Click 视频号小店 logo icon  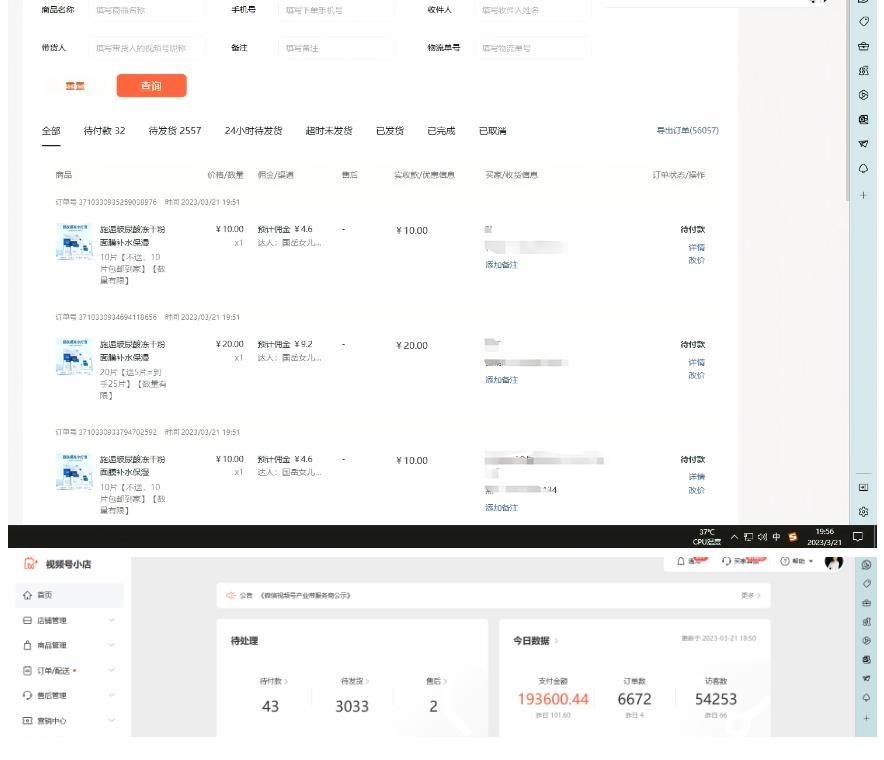30,563
